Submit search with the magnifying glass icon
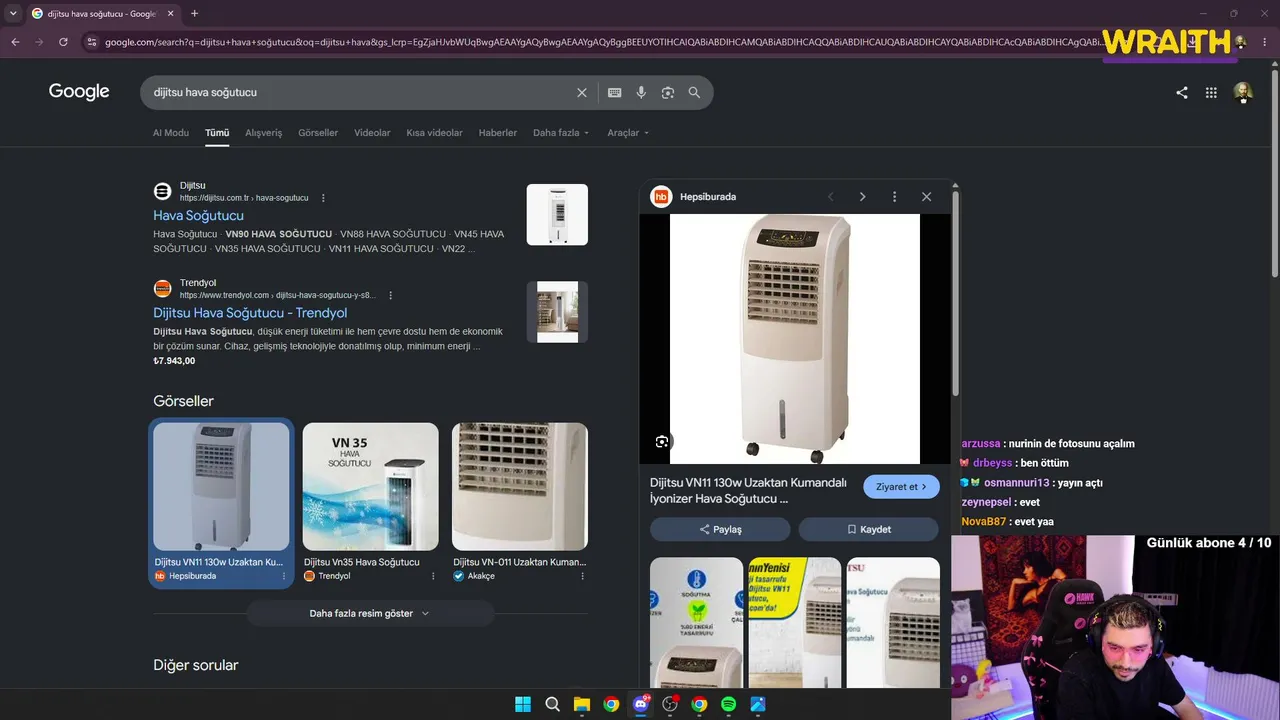 (694, 92)
